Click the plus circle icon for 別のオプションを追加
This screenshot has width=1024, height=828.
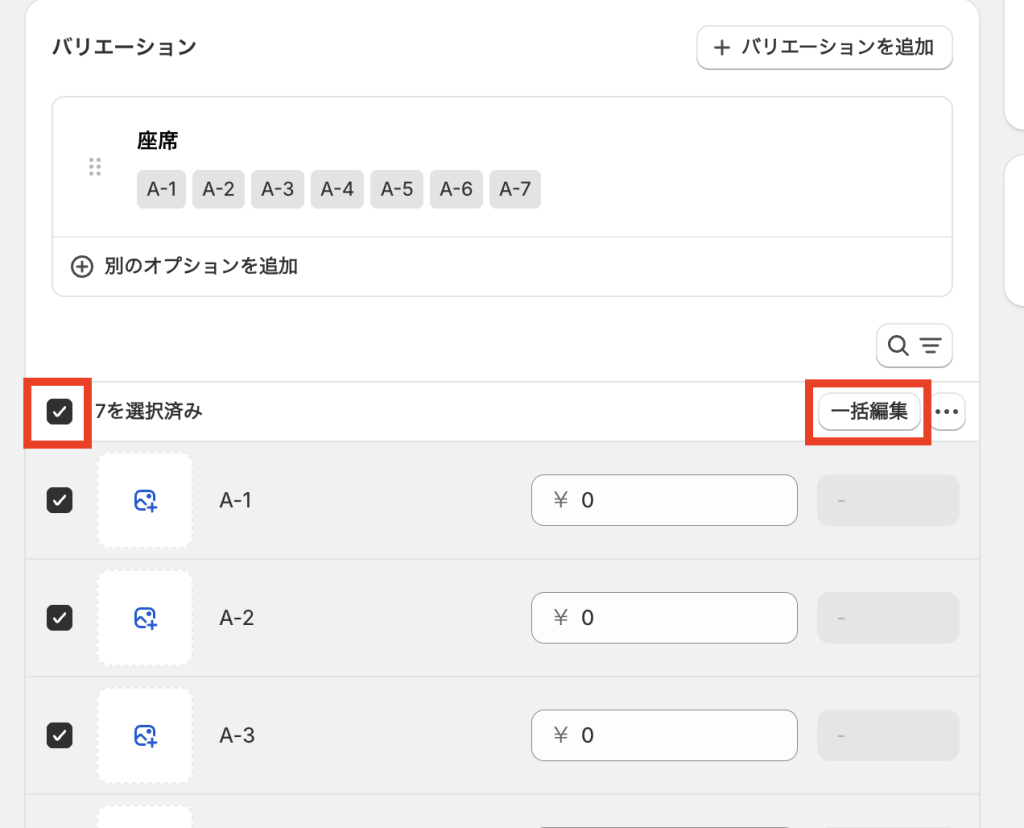pos(82,267)
